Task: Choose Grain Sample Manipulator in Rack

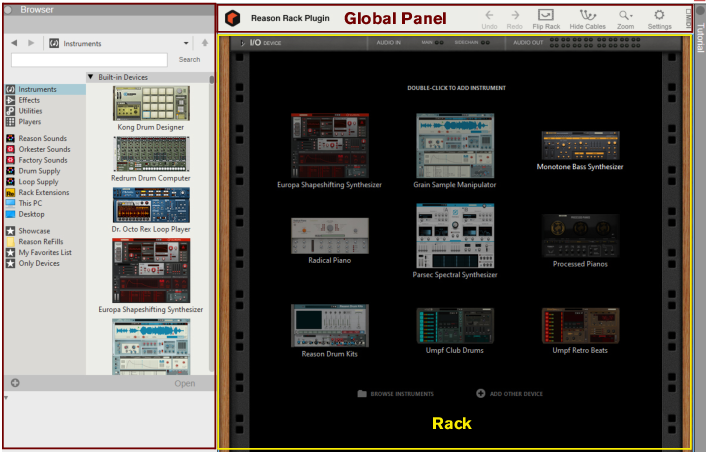Action: 455,151
